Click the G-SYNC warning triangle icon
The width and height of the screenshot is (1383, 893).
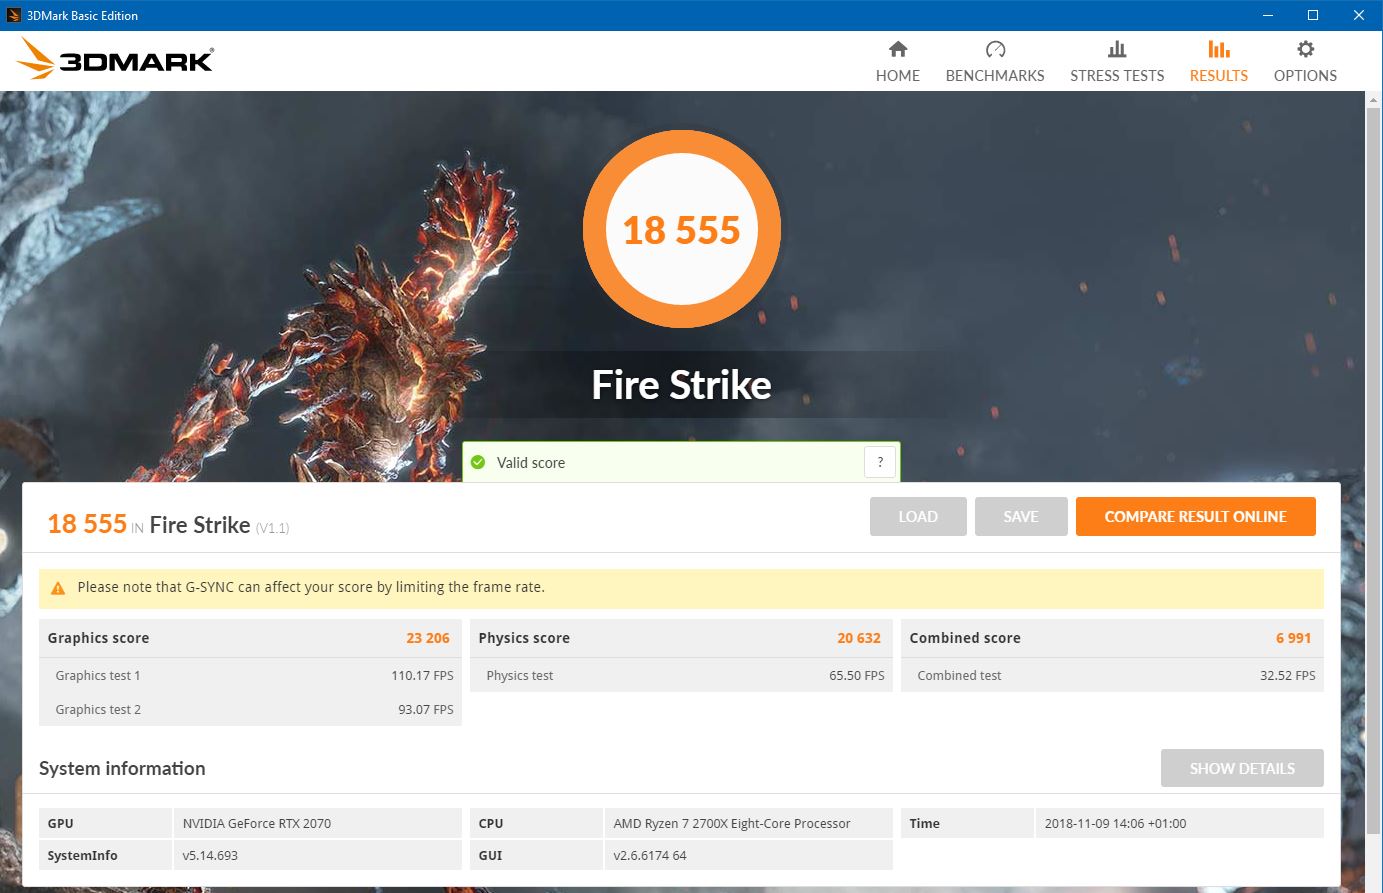click(58, 588)
